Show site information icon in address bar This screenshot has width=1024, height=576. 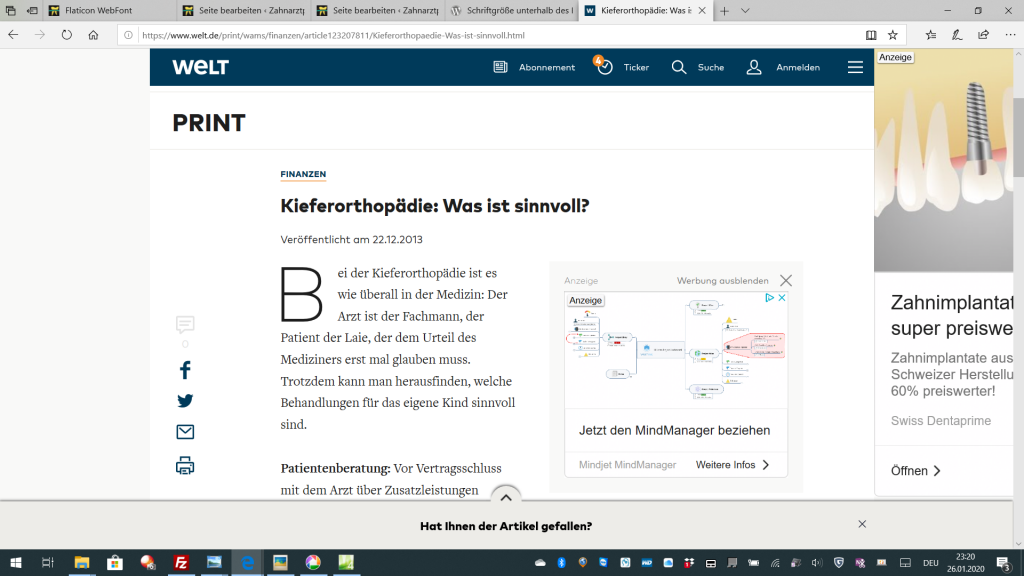coord(128,35)
